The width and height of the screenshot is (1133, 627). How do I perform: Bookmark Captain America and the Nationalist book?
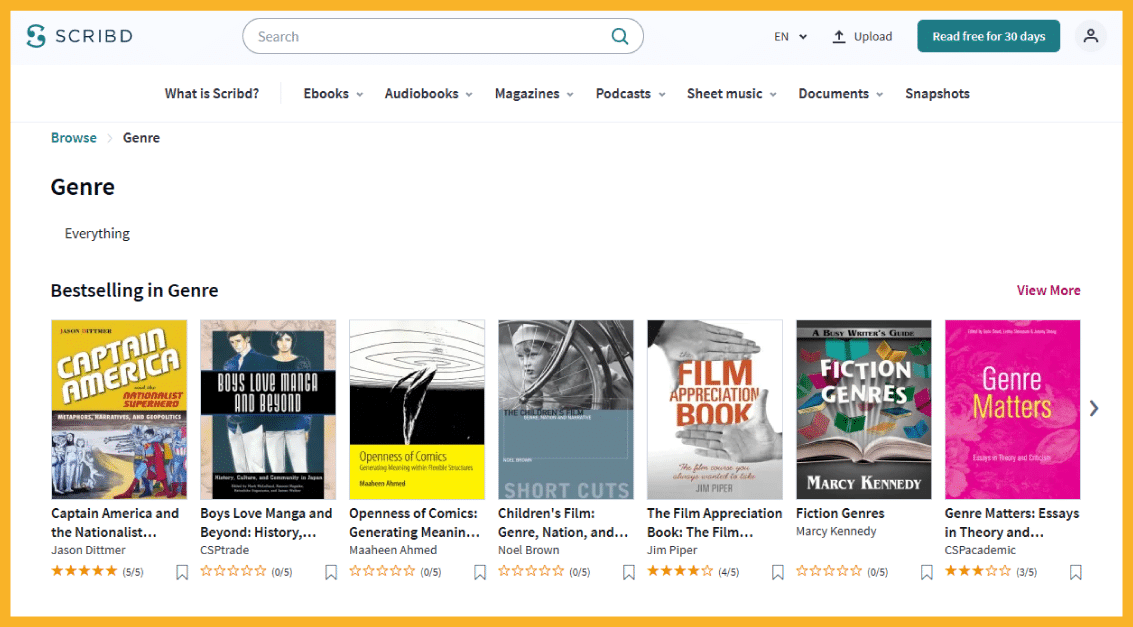[x=182, y=572]
